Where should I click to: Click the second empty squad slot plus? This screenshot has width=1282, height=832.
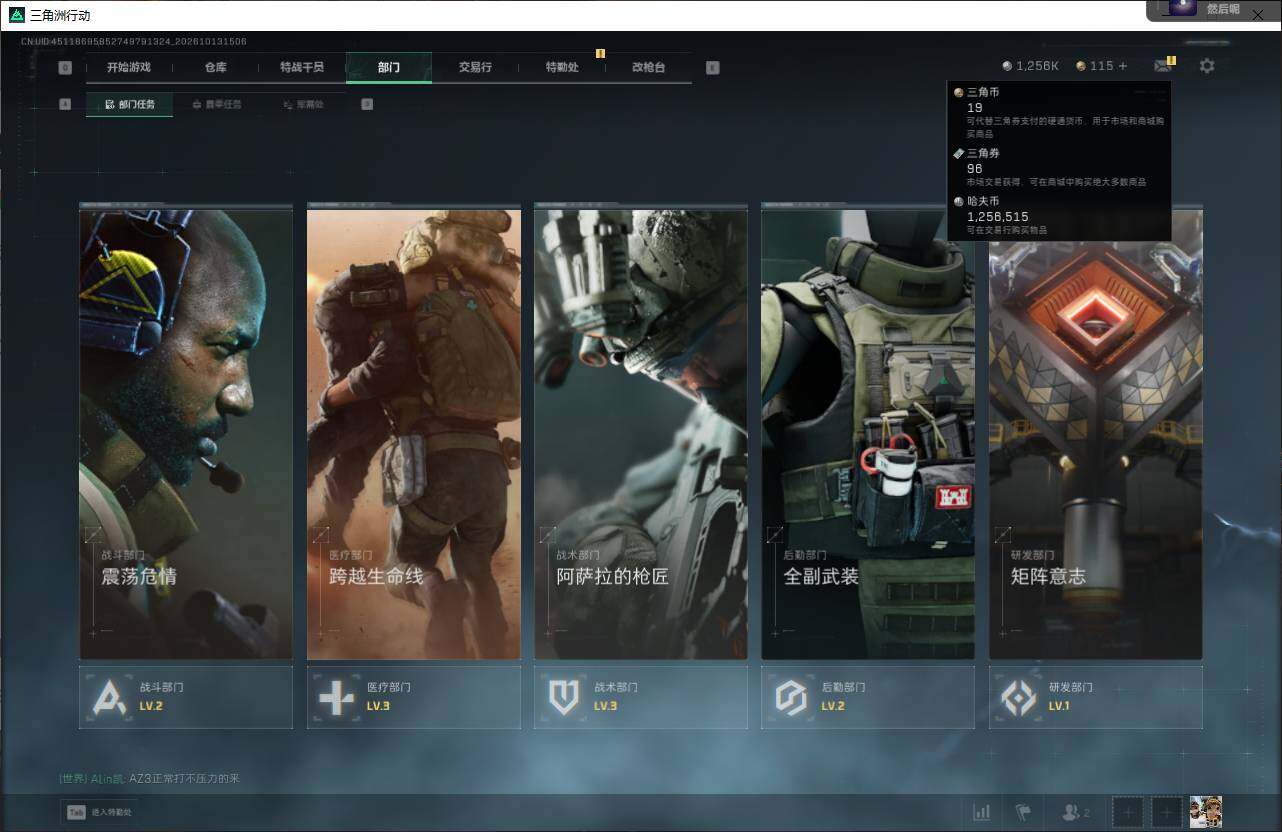[x=1166, y=812]
